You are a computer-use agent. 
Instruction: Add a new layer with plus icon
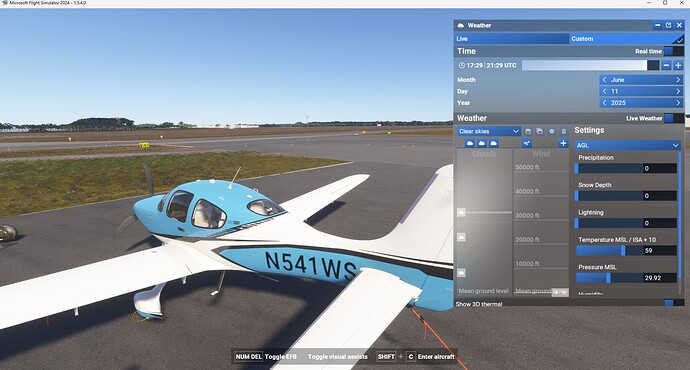(x=563, y=143)
